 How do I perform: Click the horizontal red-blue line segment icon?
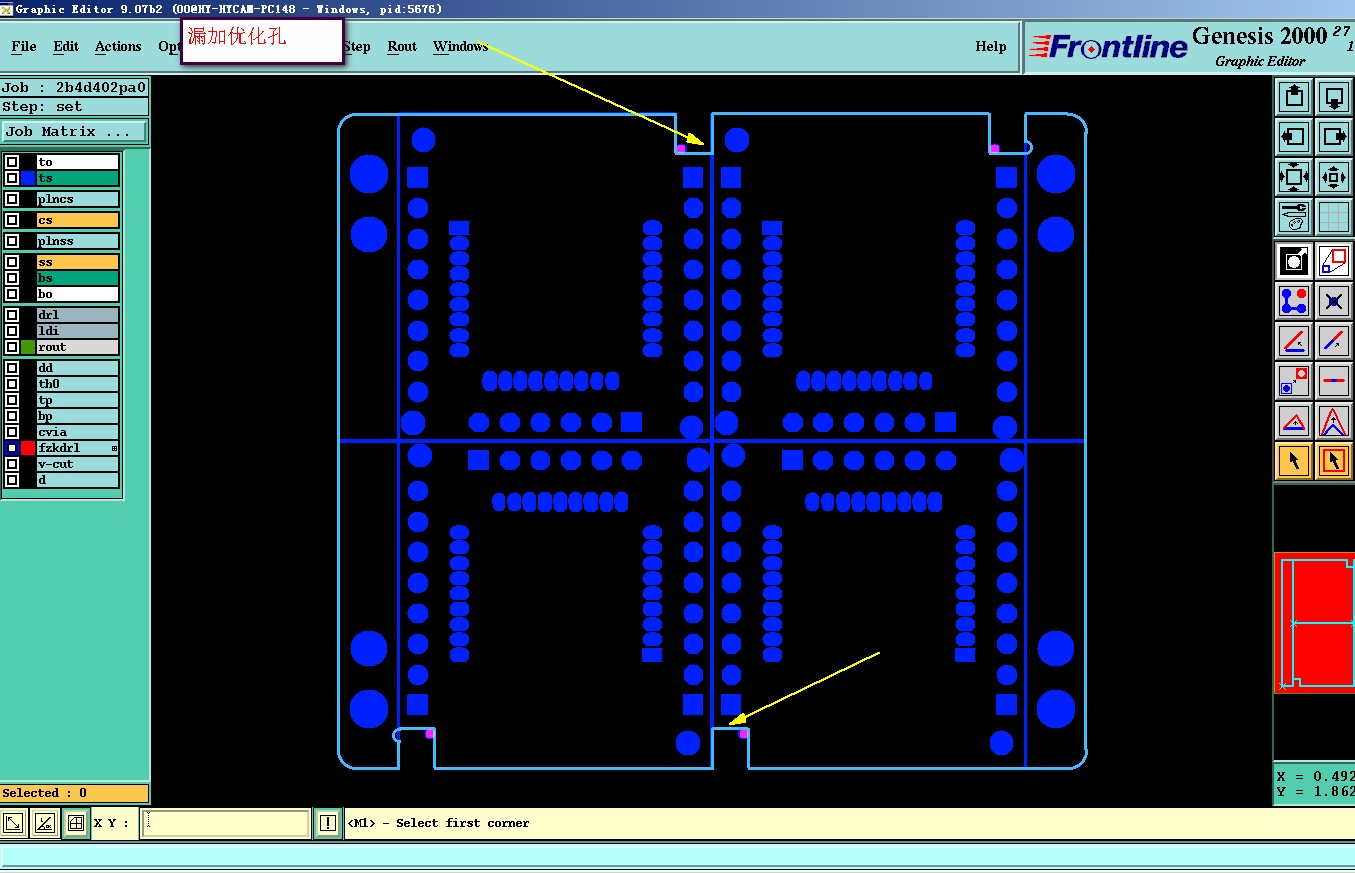1334,381
